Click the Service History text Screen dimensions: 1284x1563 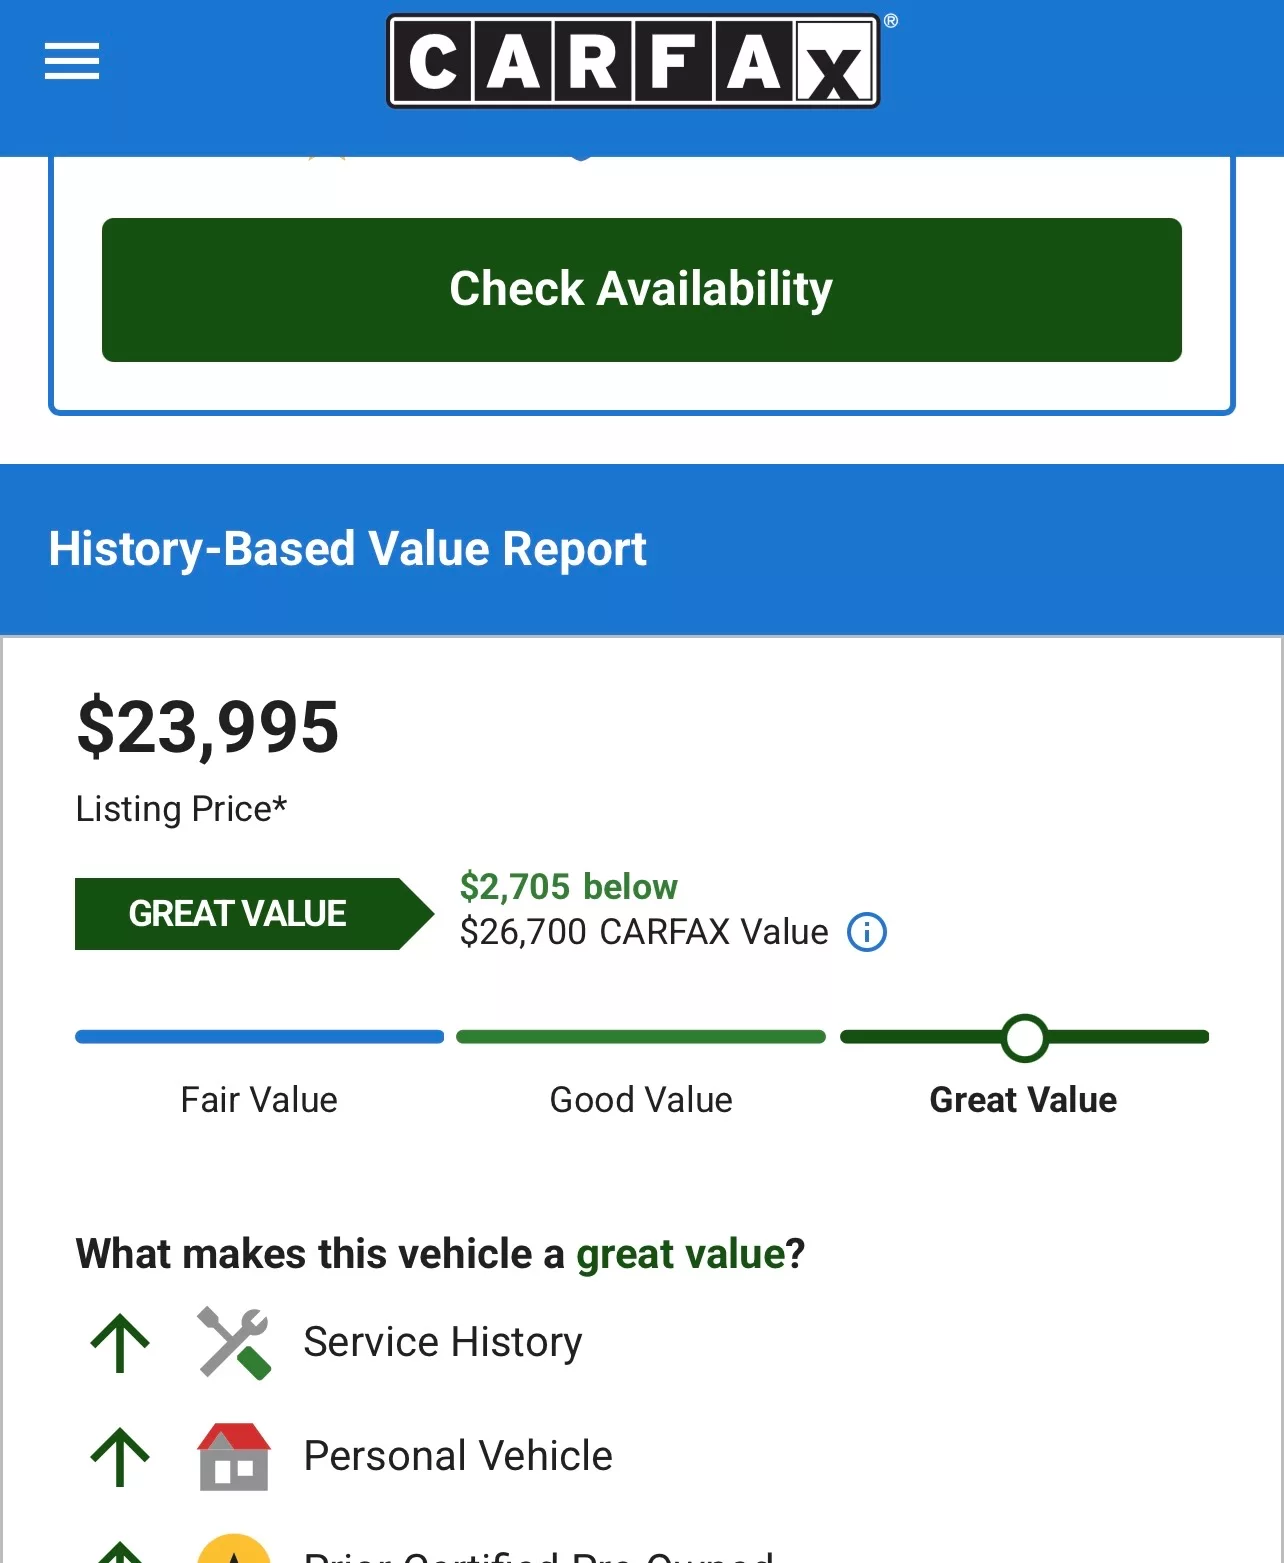(443, 1343)
